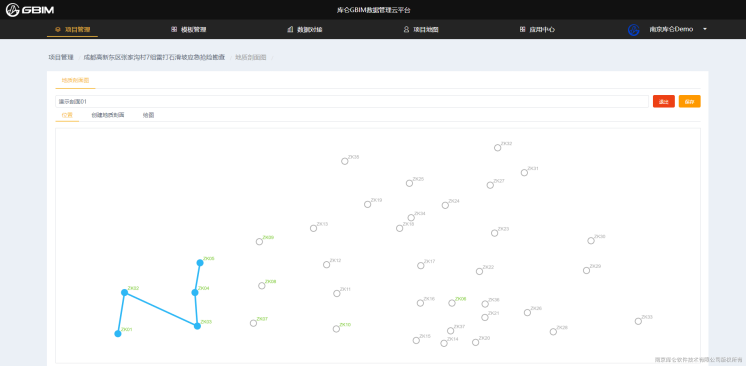The image size is (746, 366).
Task: Click the 项目管理 nav icon
Action: coord(58,30)
